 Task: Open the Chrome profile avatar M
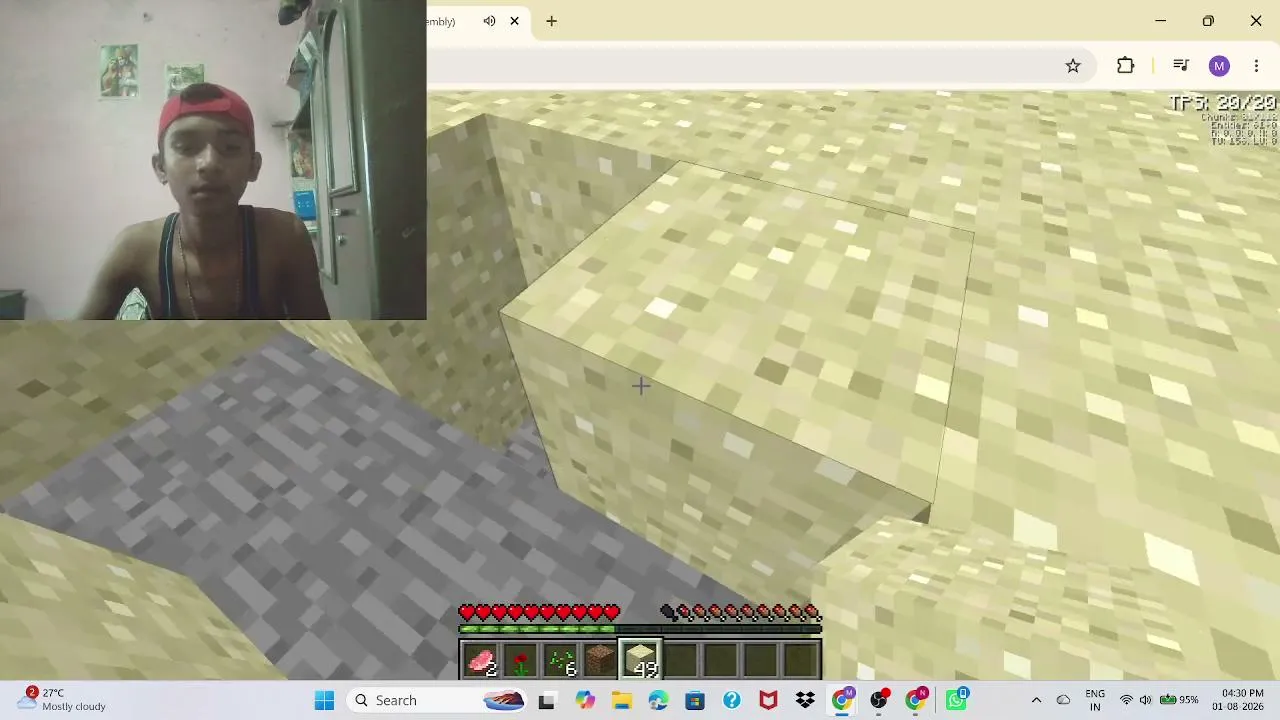pyautogui.click(x=1218, y=66)
